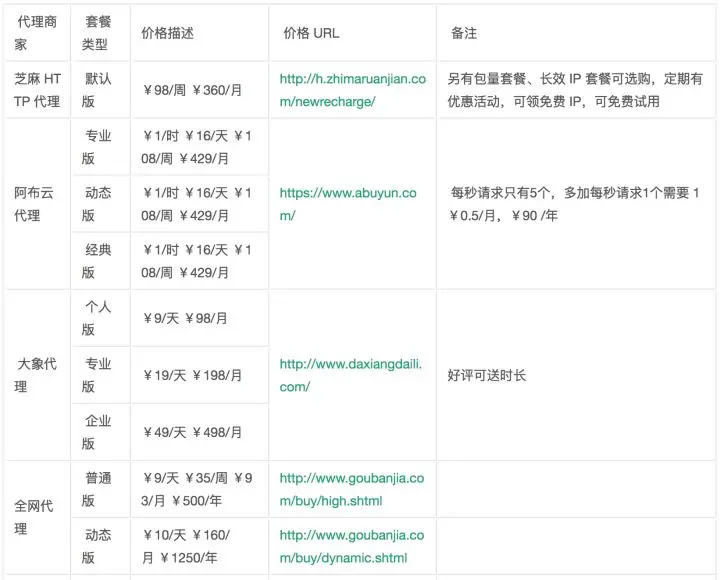This screenshot has width=720, height=580.
Task: Click the 价格描述 column header
Action: click(x=200, y=33)
